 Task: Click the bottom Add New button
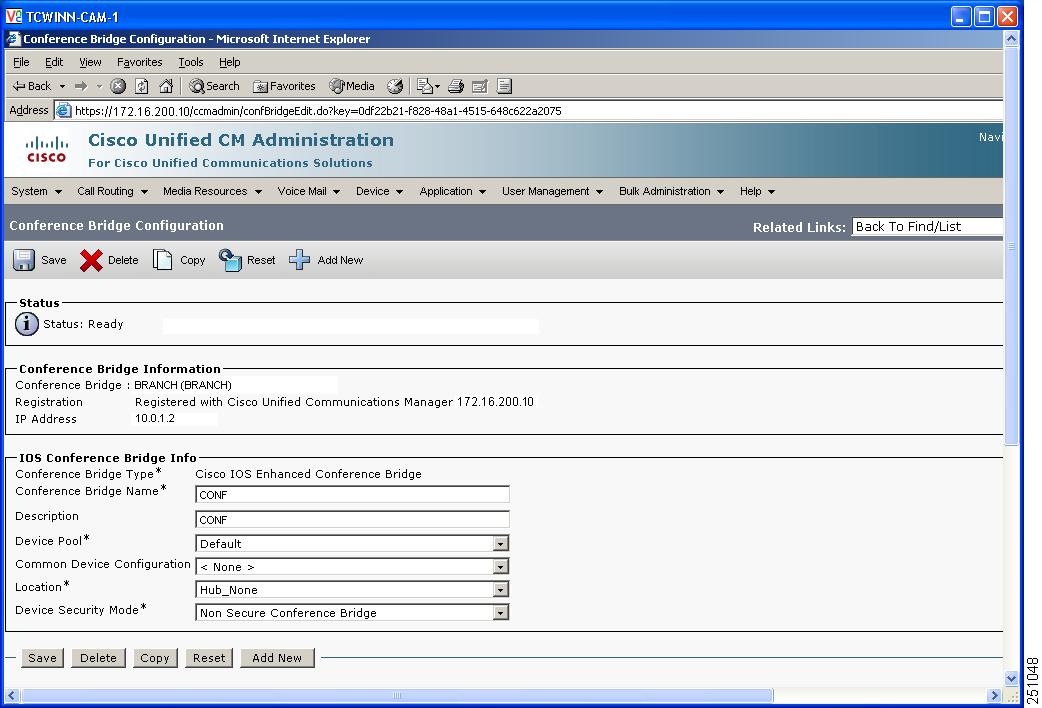tap(277, 657)
